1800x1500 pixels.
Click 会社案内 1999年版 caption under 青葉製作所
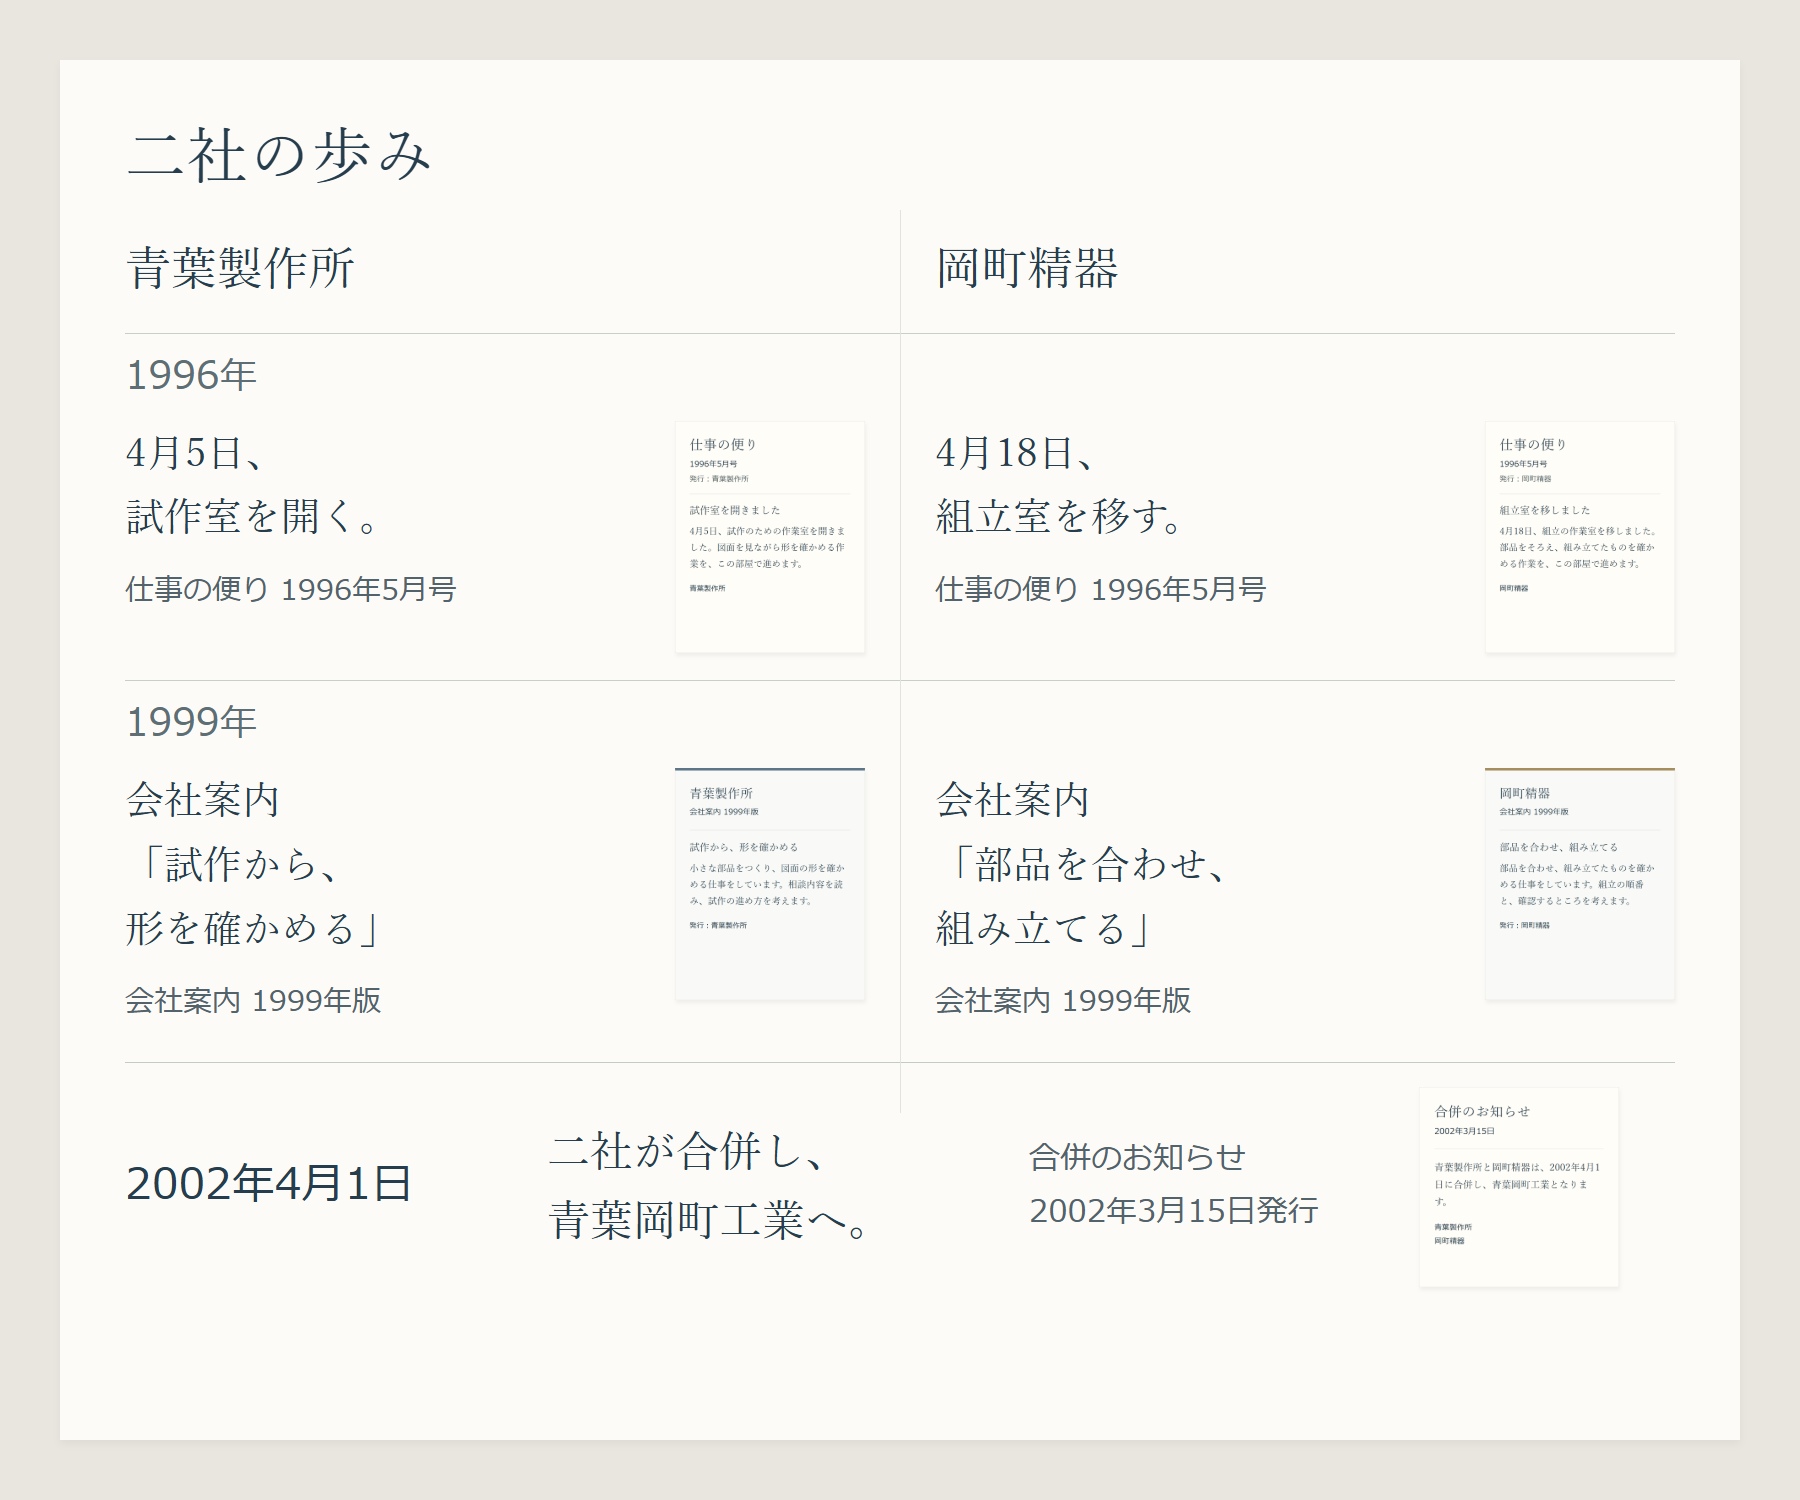[x=254, y=1000]
